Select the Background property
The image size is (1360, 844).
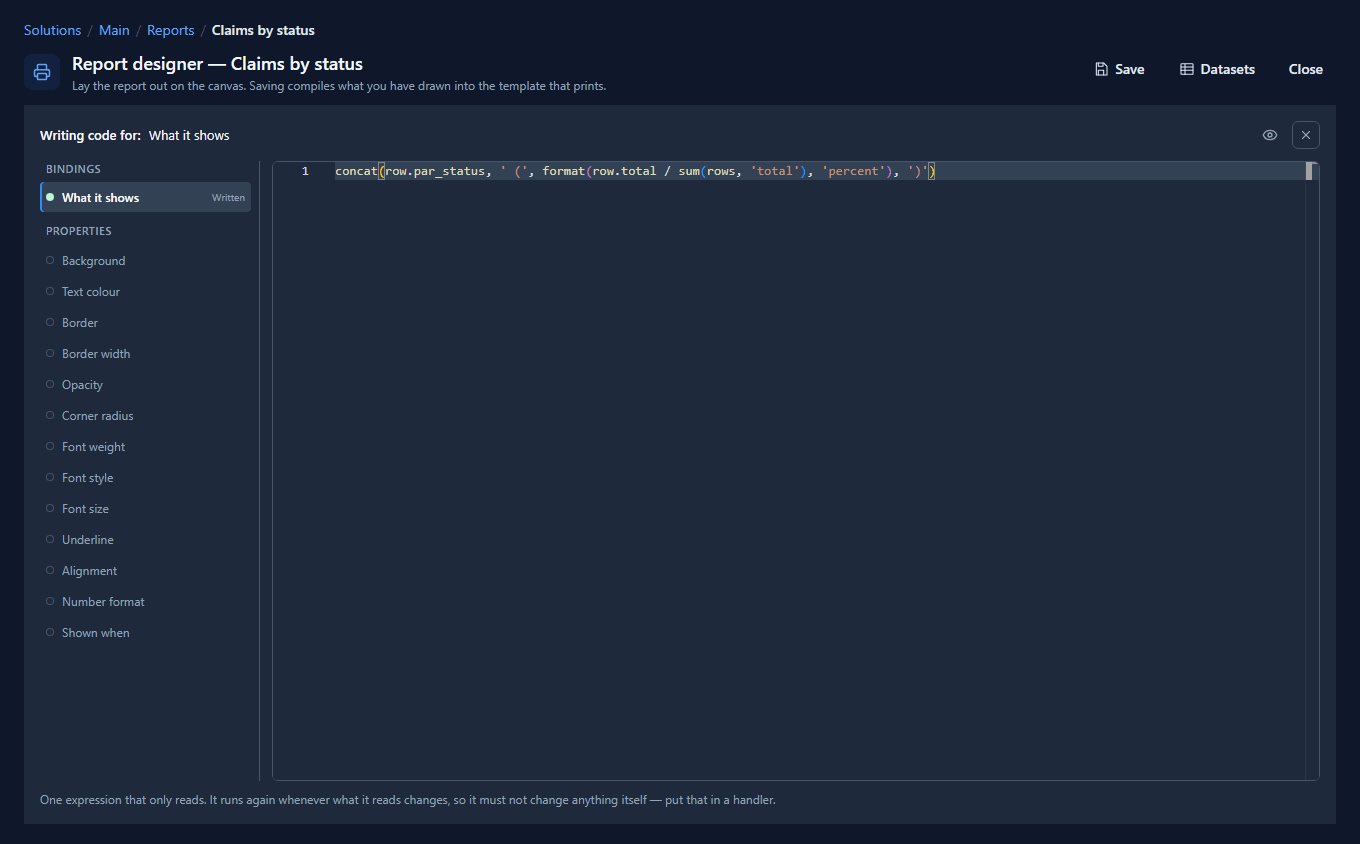(146, 261)
